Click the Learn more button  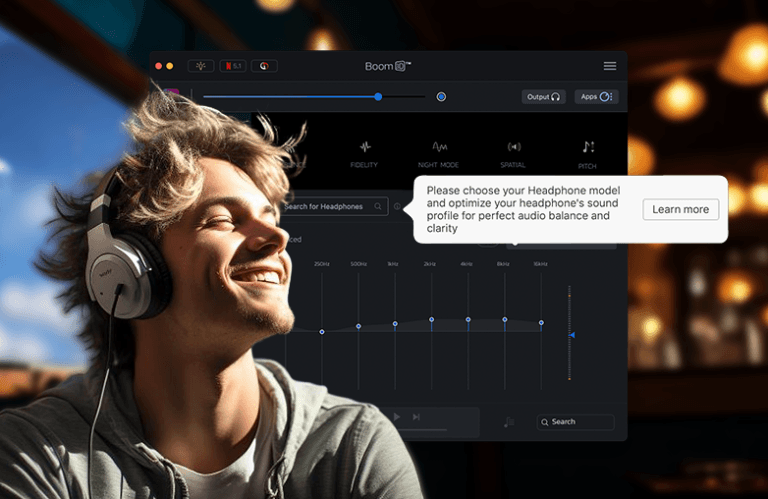coord(680,210)
